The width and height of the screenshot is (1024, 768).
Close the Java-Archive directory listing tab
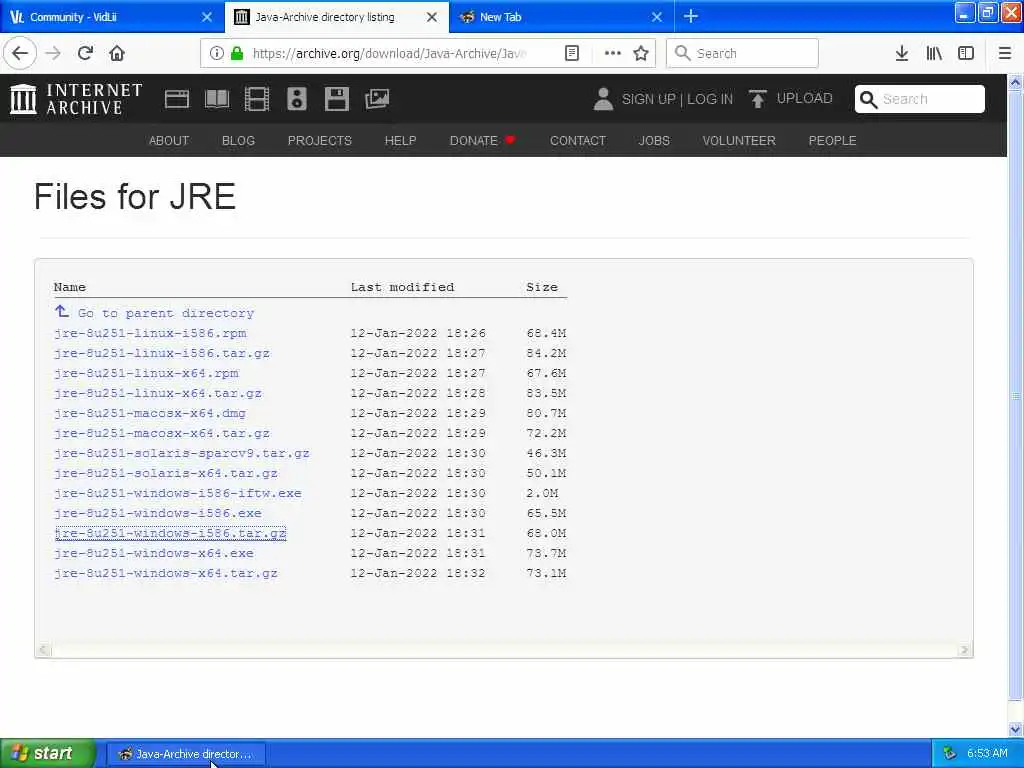(432, 17)
